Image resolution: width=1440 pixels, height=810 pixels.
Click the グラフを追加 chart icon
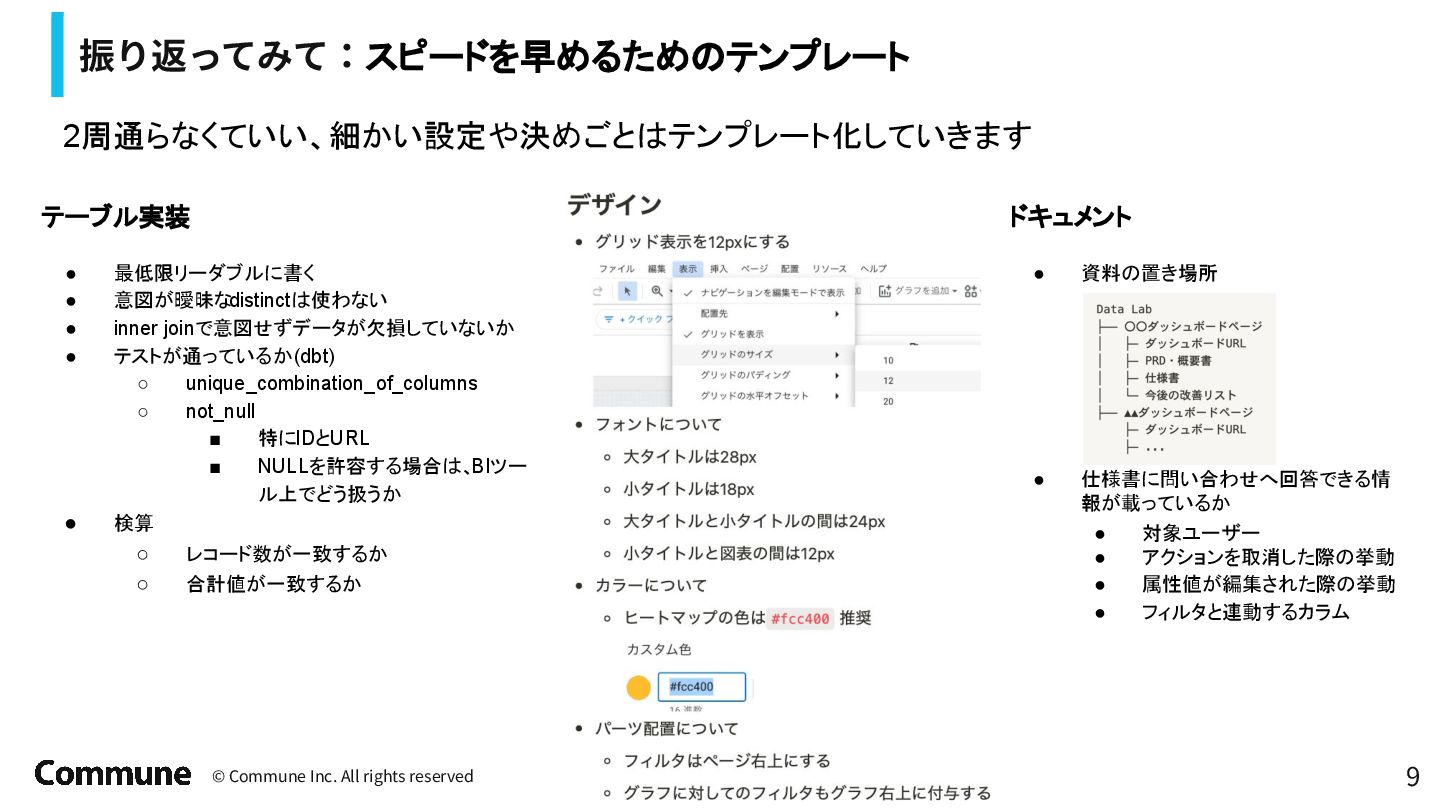coord(885,291)
